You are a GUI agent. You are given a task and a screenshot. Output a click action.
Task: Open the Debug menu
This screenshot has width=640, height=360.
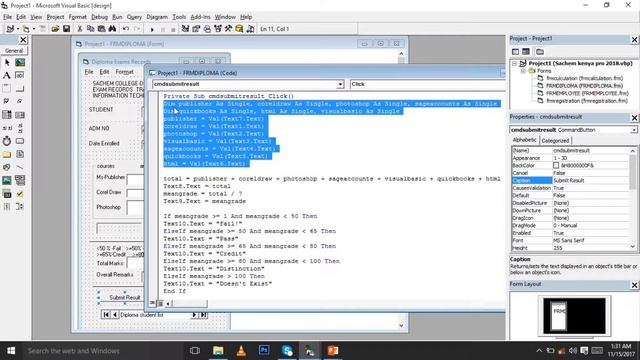pos(99,17)
